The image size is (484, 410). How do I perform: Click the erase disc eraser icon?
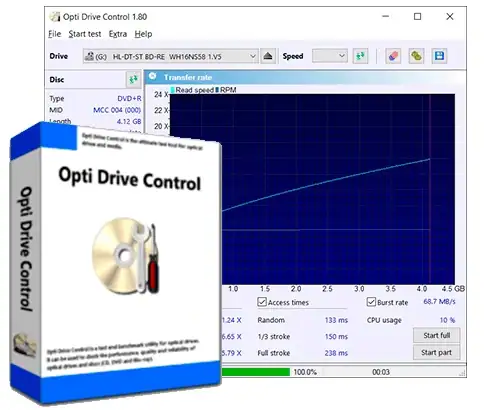pos(393,56)
